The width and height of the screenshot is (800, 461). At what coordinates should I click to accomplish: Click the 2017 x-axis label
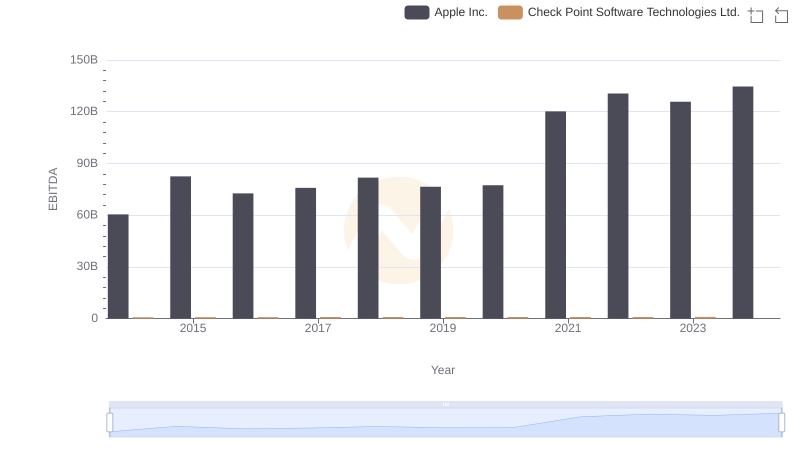point(318,328)
